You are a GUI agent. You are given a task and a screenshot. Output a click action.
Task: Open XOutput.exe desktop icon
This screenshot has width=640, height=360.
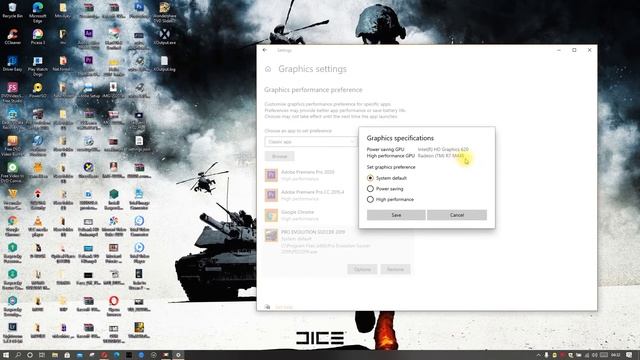164,37
